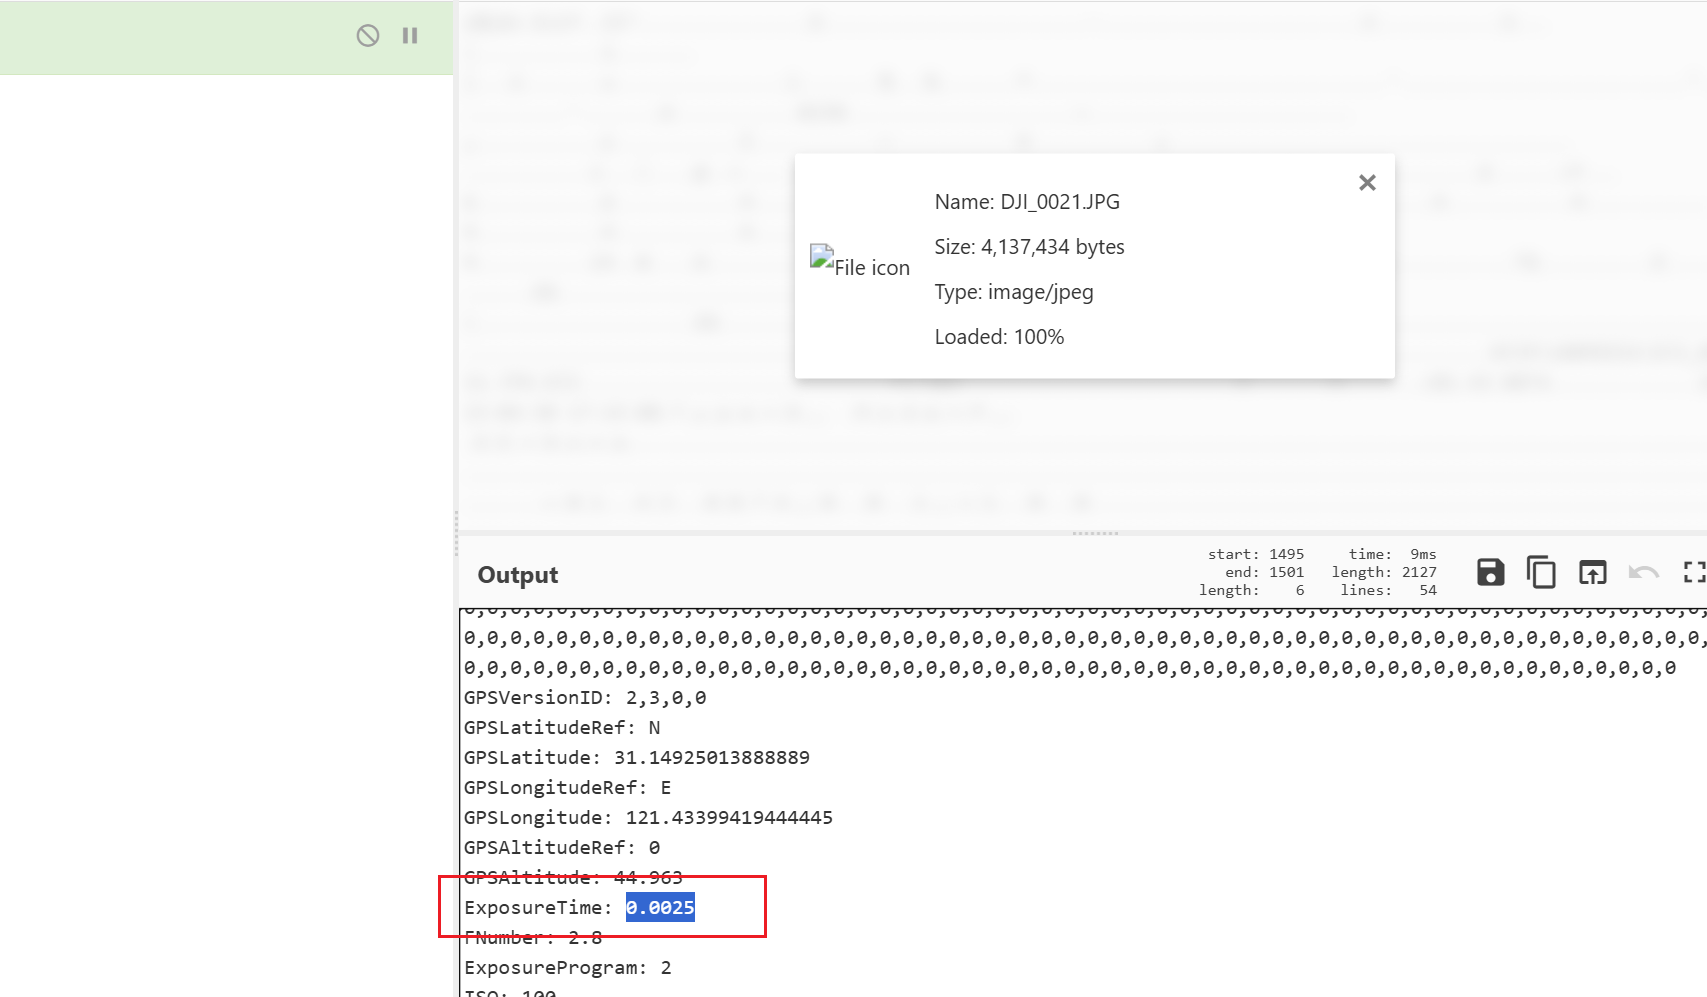Click the file name DJI_0021.JPG text
This screenshot has height=997, width=1707.
[x=1027, y=202]
